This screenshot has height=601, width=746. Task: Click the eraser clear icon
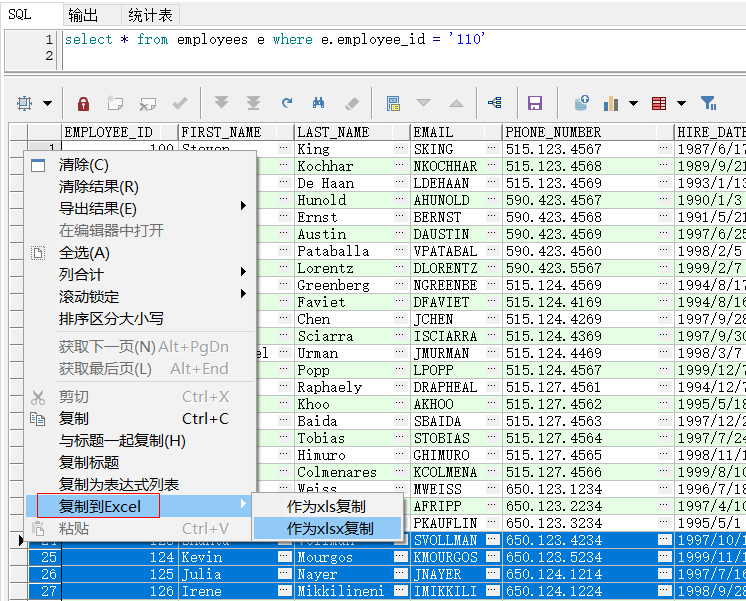tap(352, 103)
